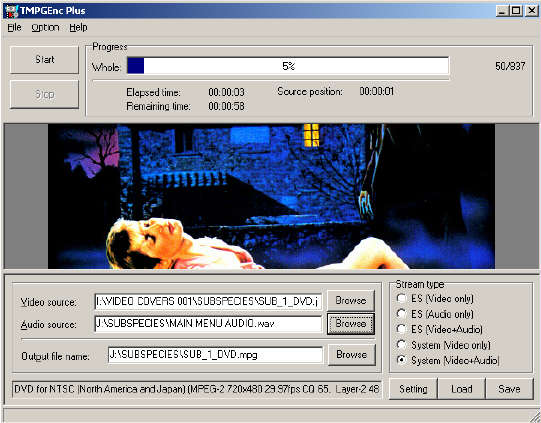Image resolution: width=541 pixels, height=423 pixels.
Task: Click the remaining time value 00:00:58
Action: click(226, 106)
